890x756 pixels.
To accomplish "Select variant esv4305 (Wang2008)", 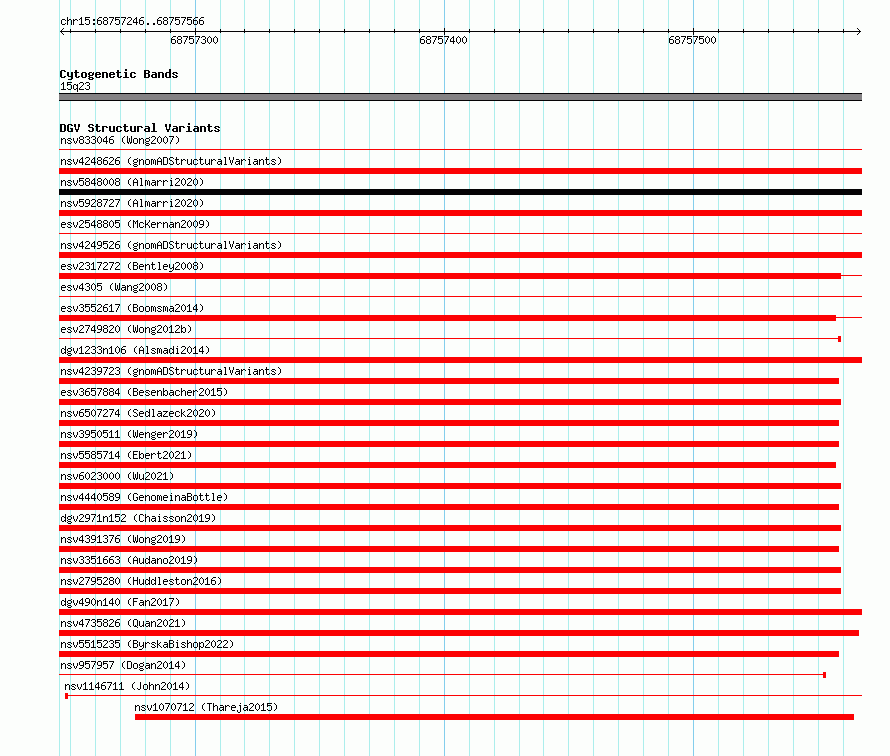I will click(114, 287).
